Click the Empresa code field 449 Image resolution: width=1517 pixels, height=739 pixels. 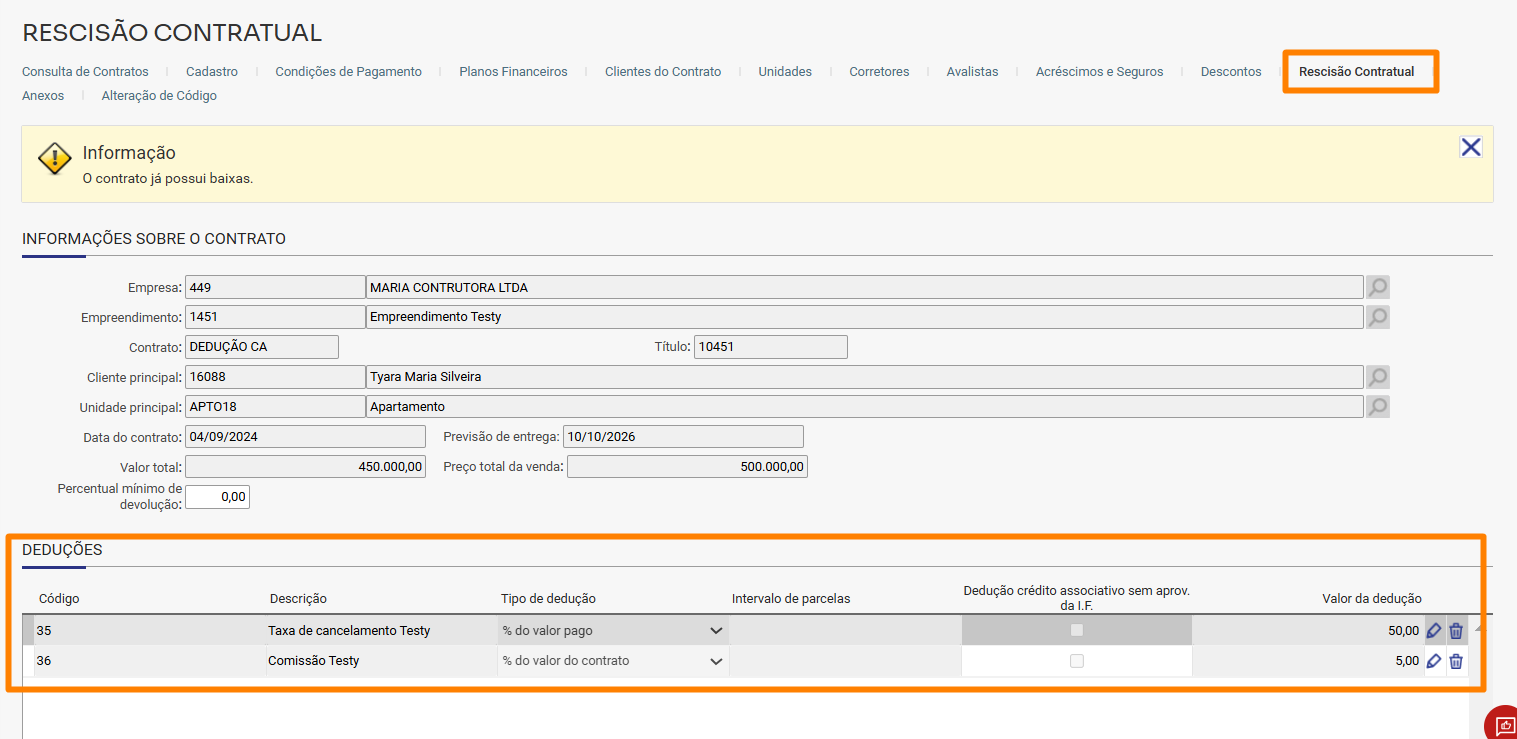275,287
